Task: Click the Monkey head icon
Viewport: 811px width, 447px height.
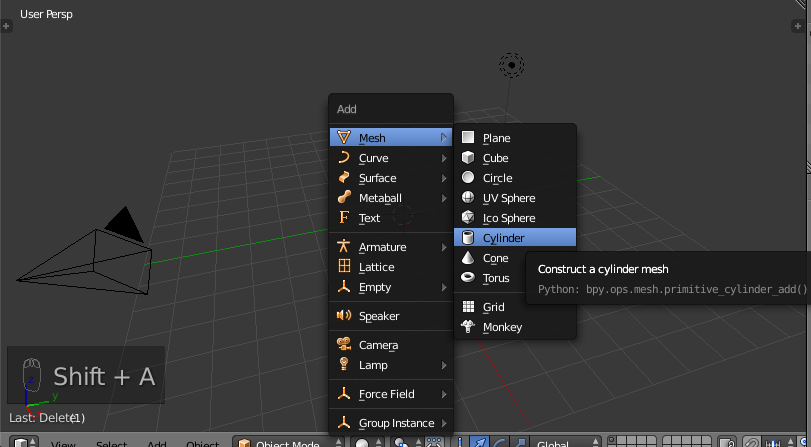Action: pos(468,326)
